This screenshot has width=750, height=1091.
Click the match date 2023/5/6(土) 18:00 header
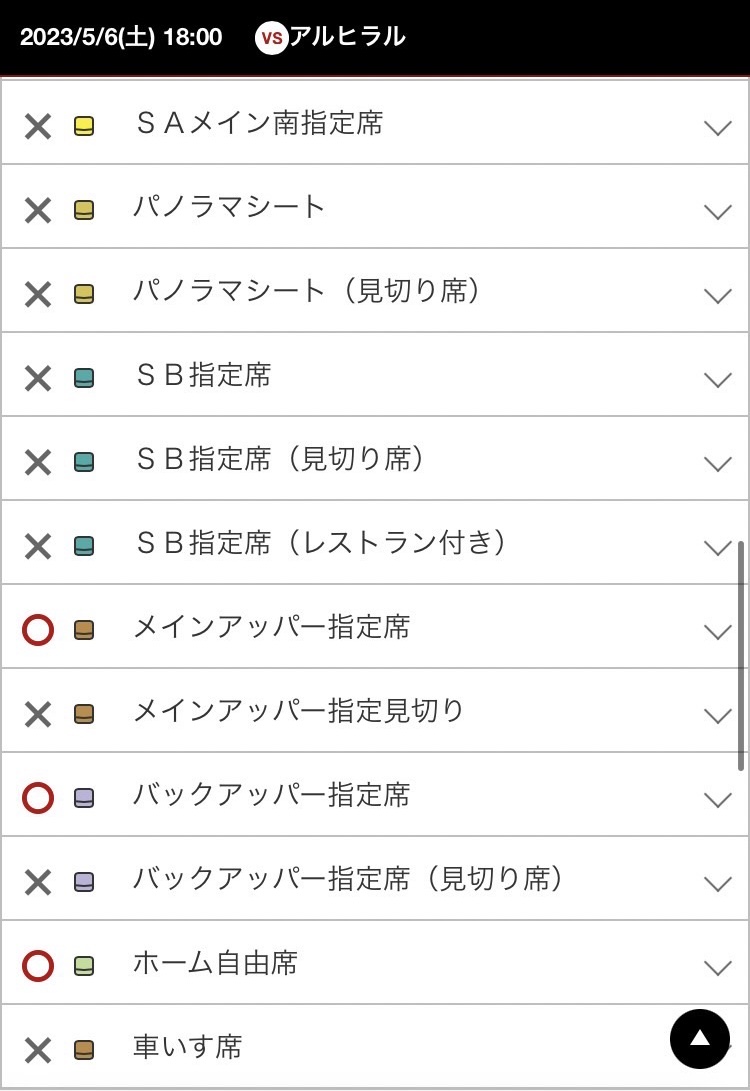(x=121, y=38)
